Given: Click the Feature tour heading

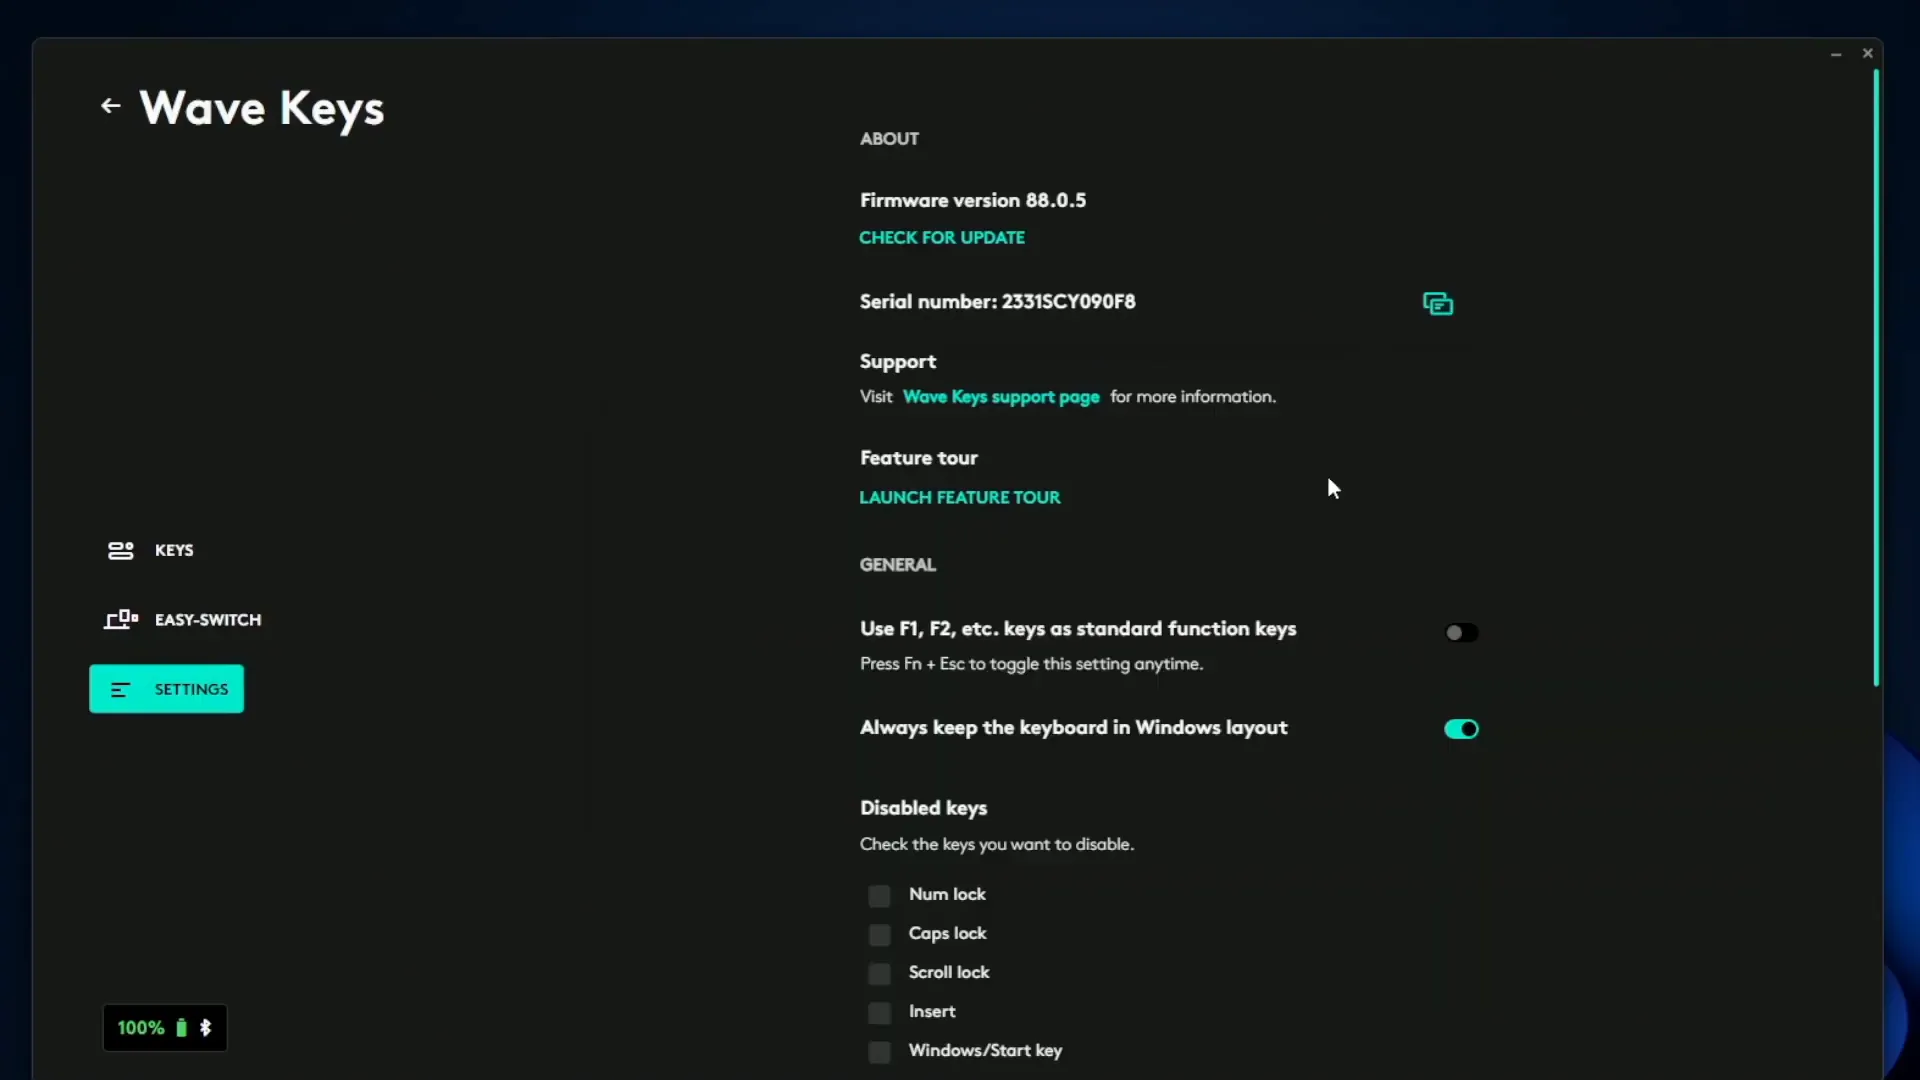Looking at the screenshot, I should (919, 458).
